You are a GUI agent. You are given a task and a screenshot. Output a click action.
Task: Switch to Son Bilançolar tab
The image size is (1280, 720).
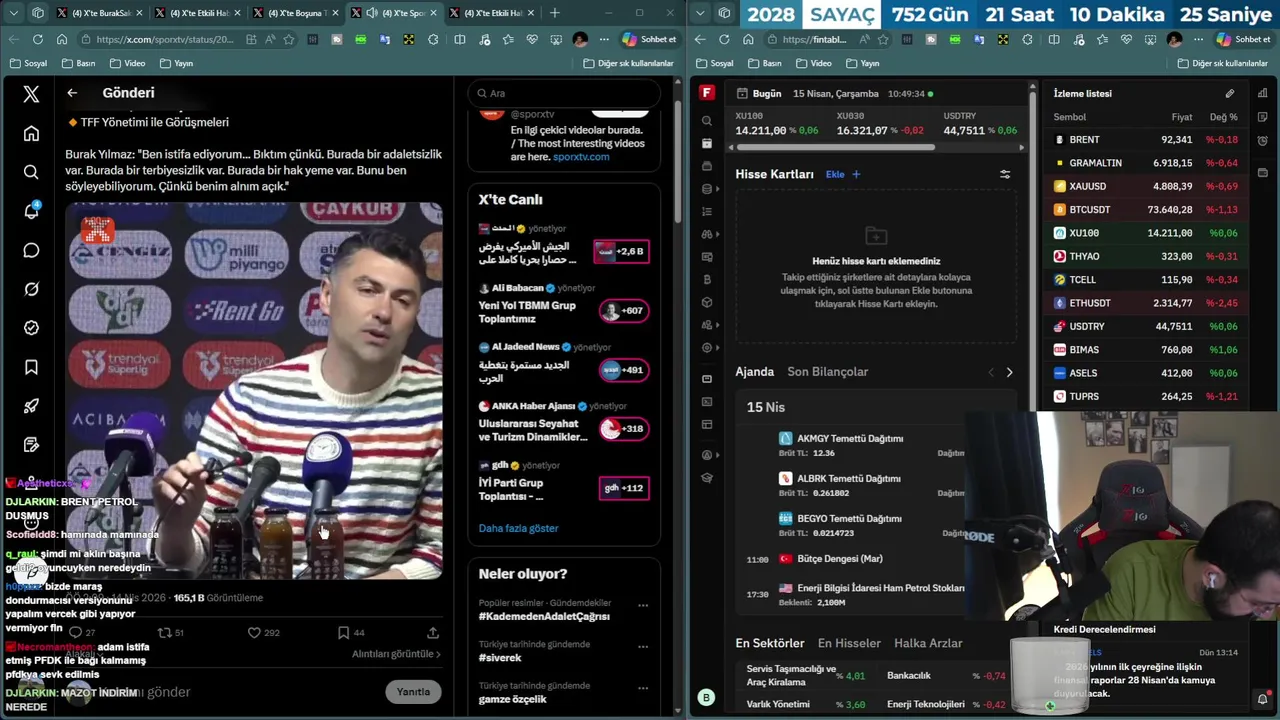click(827, 372)
